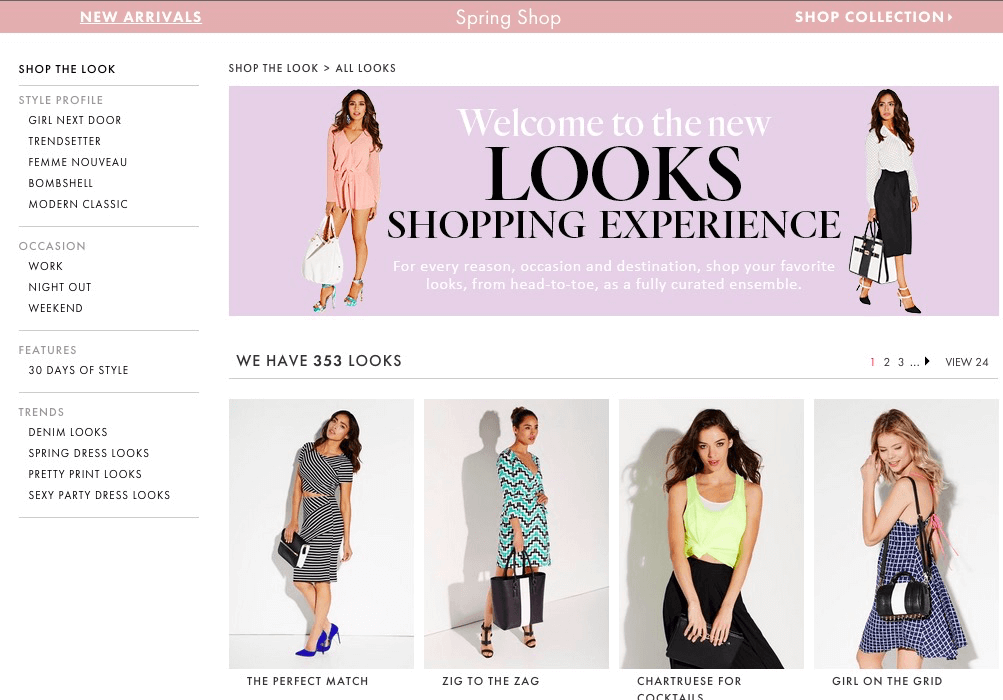The height and width of the screenshot is (700, 1003).
Task: Click All Looks breadcrumb
Action: [x=366, y=68]
